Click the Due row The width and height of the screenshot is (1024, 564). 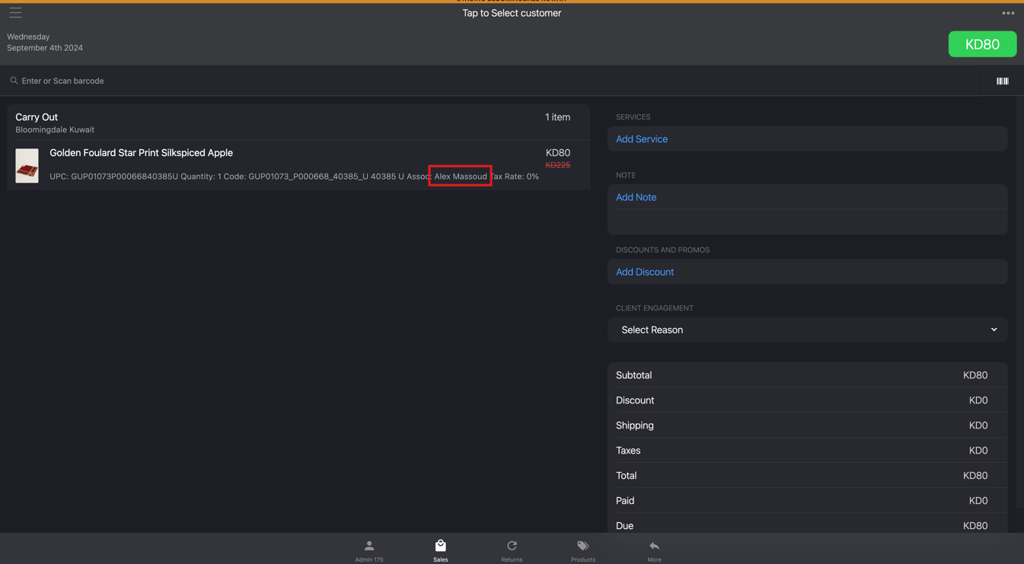pyautogui.click(x=807, y=524)
